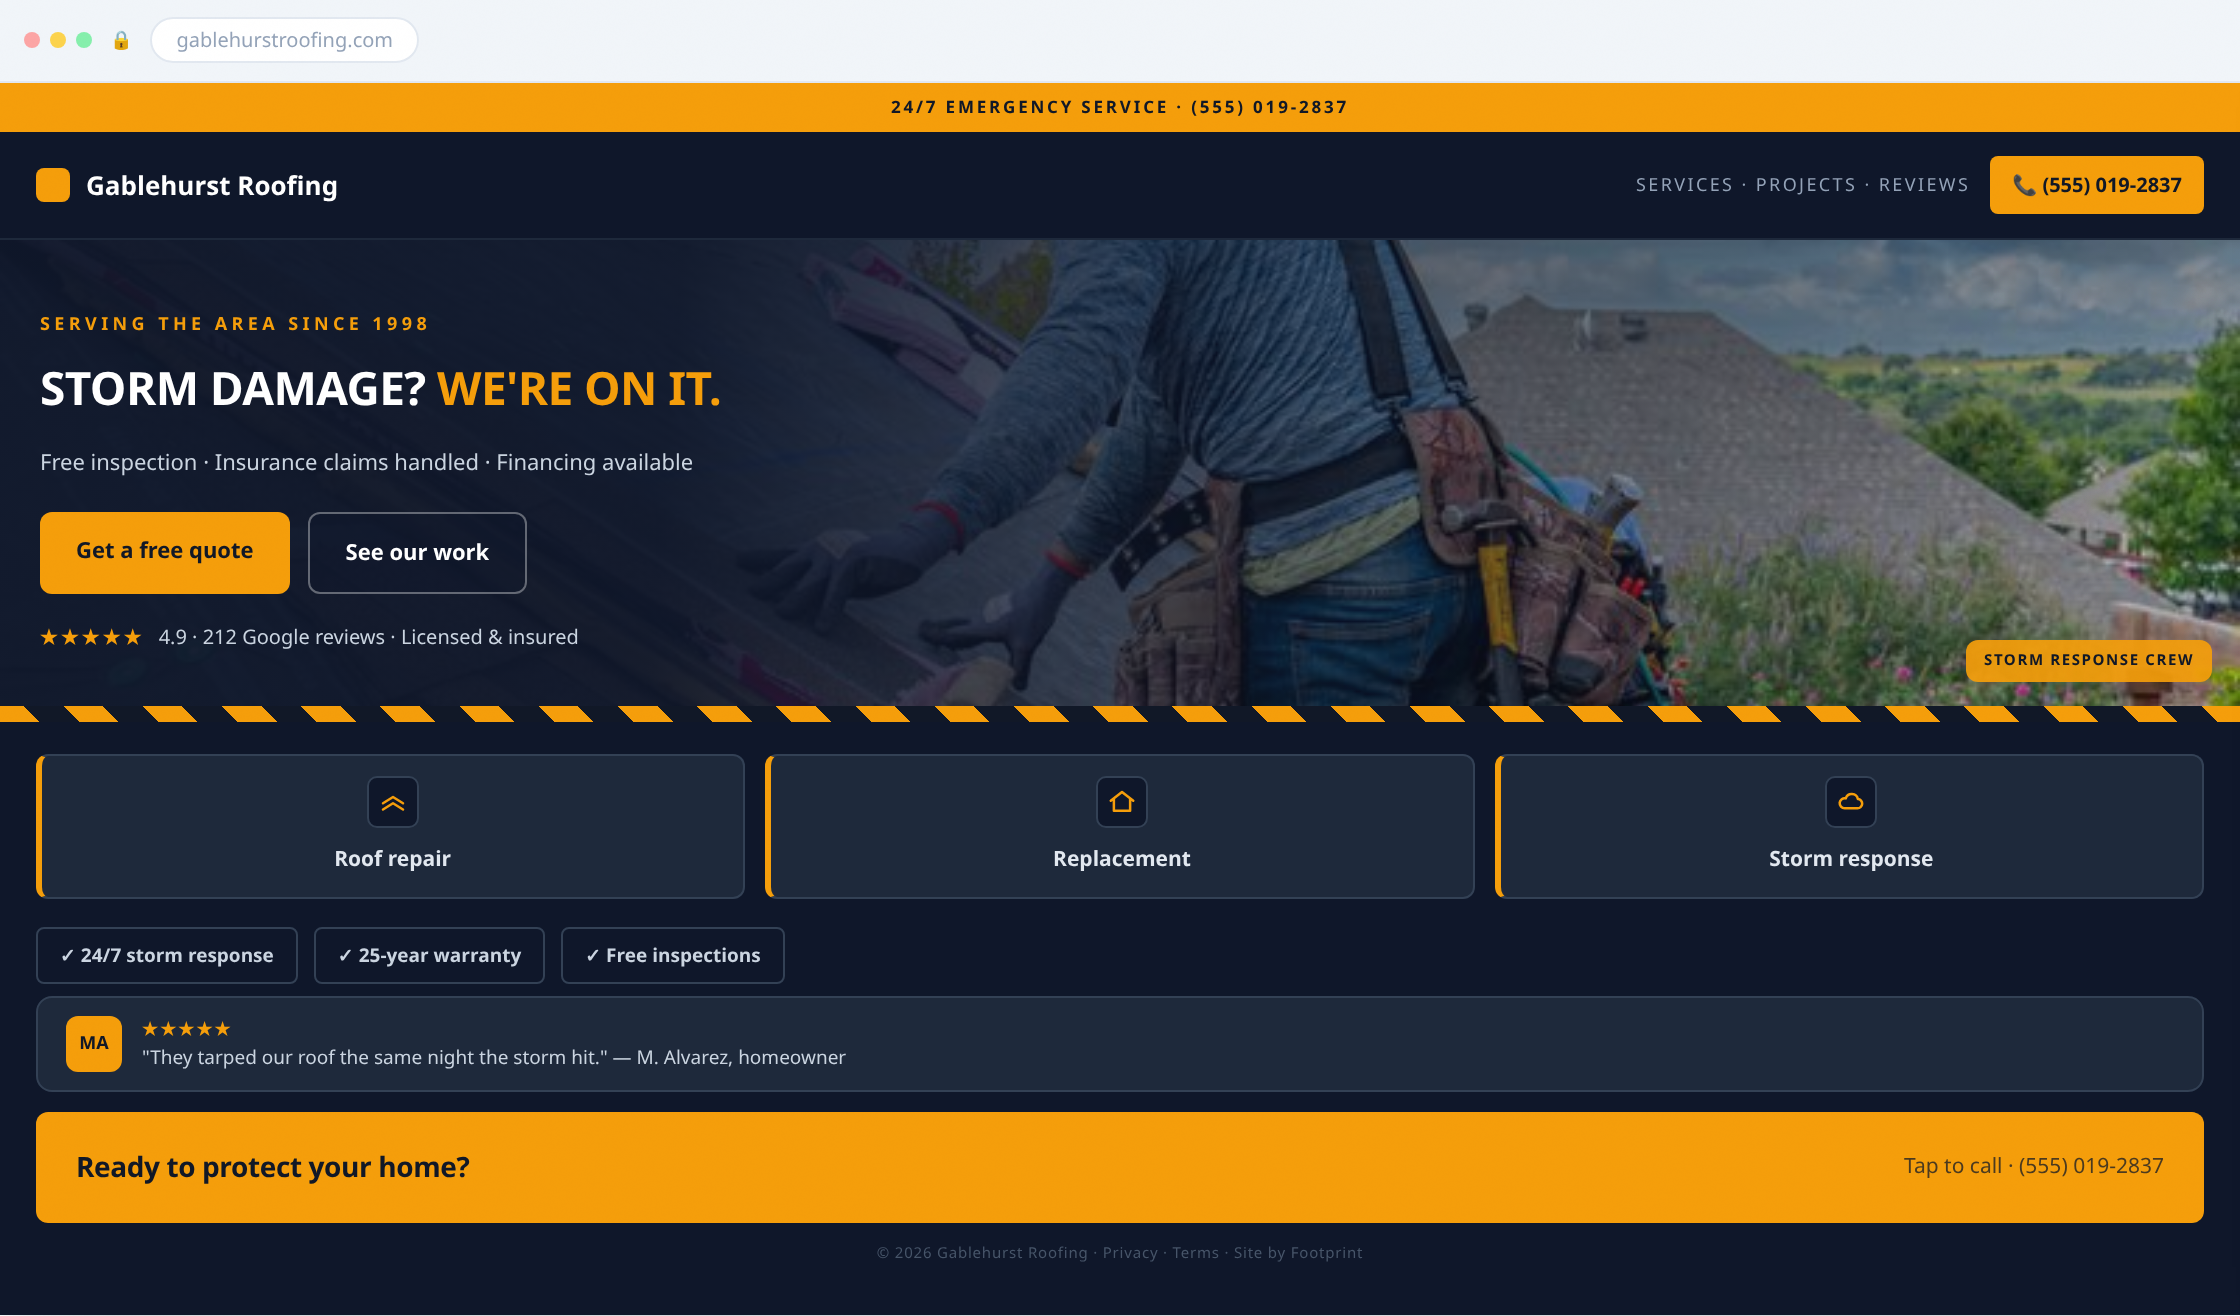Viewport: 2240px width, 1316px height.
Task: Click the Replacement house icon
Action: click(1122, 802)
